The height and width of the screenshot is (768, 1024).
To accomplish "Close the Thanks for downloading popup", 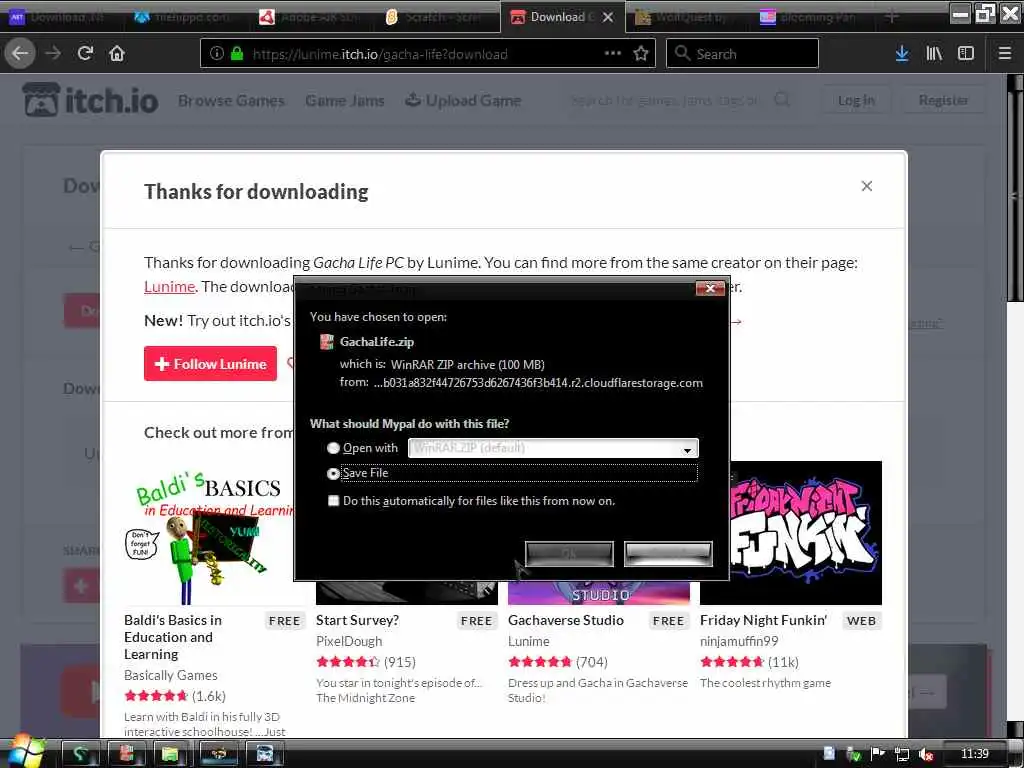I will [x=867, y=186].
